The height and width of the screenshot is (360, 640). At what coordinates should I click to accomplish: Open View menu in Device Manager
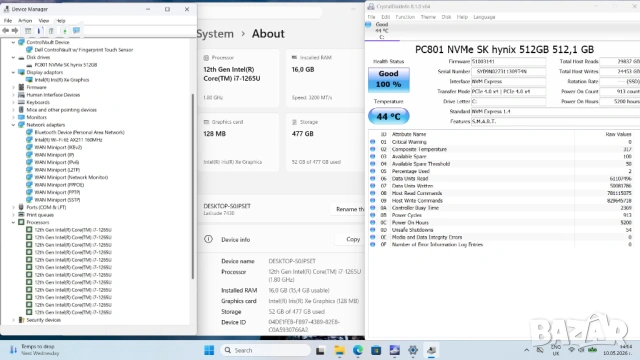44,20
